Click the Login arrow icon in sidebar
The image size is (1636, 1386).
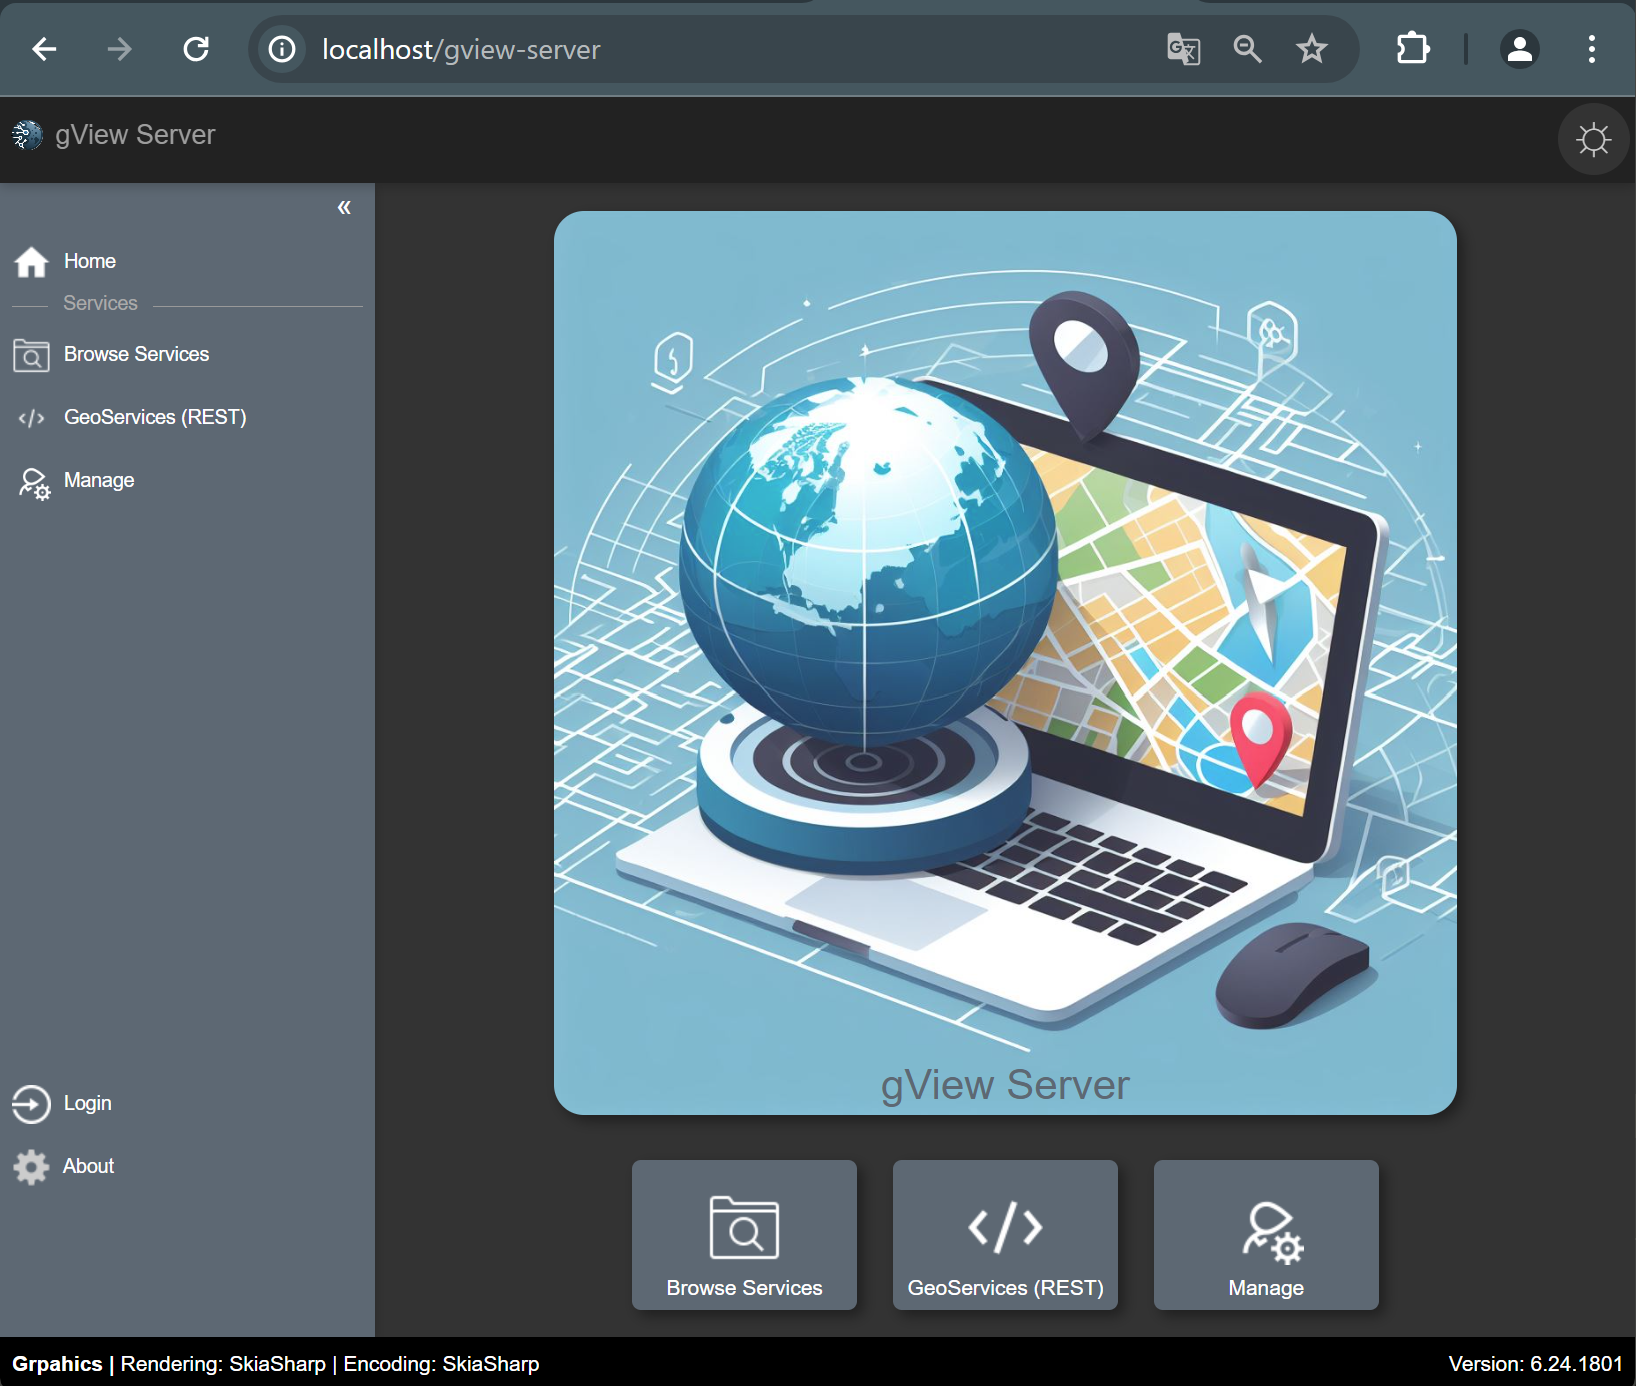click(x=31, y=1104)
